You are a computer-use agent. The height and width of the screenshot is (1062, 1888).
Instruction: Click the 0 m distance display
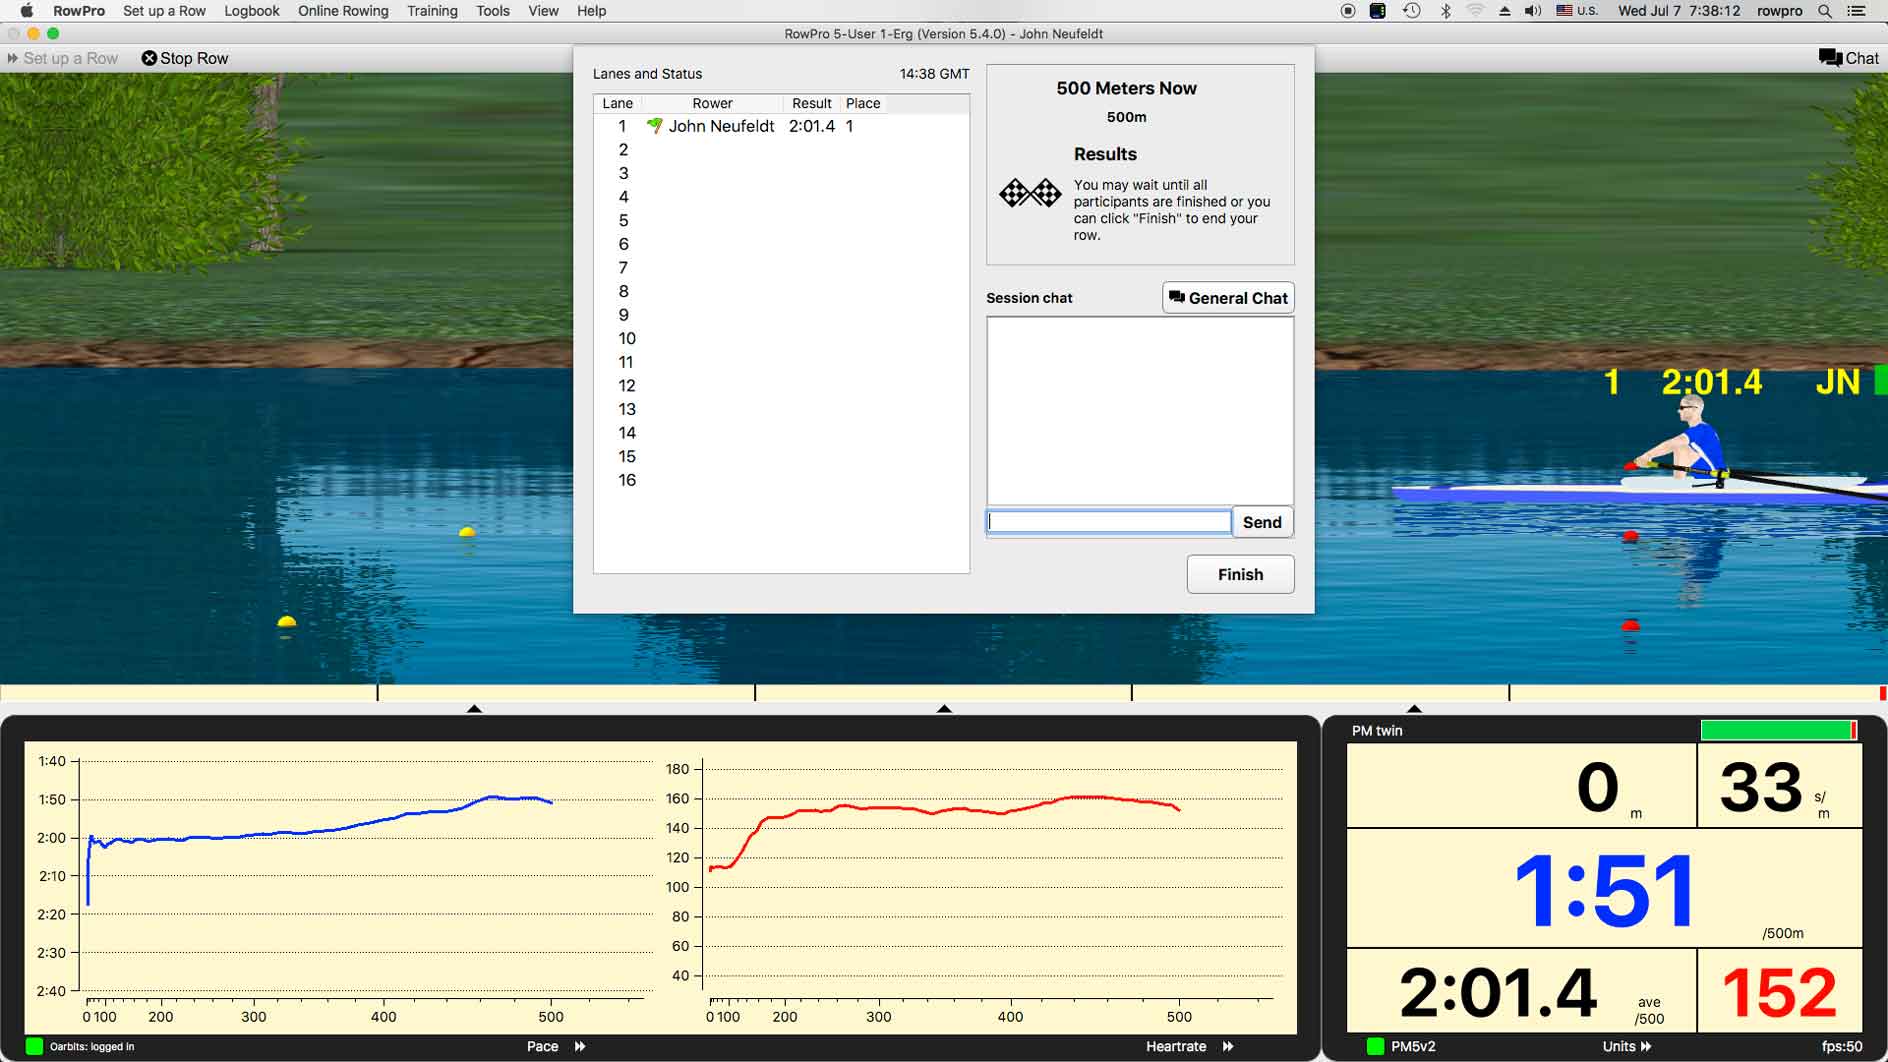(x=1597, y=787)
